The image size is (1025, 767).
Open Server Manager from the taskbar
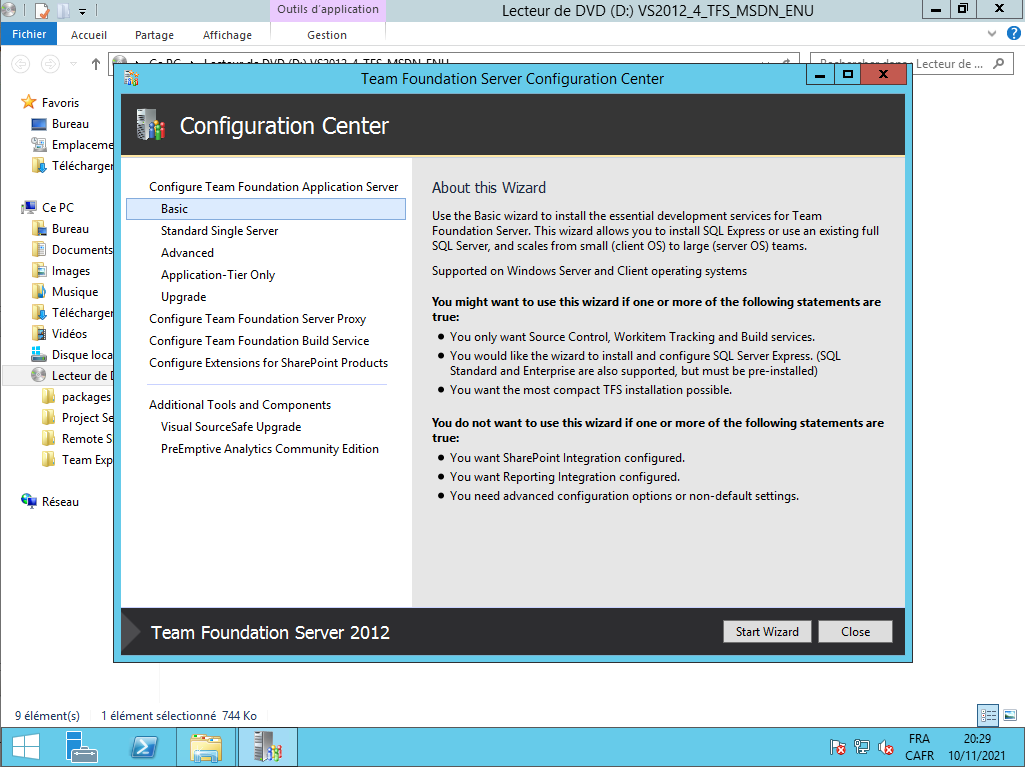point(81,747)
